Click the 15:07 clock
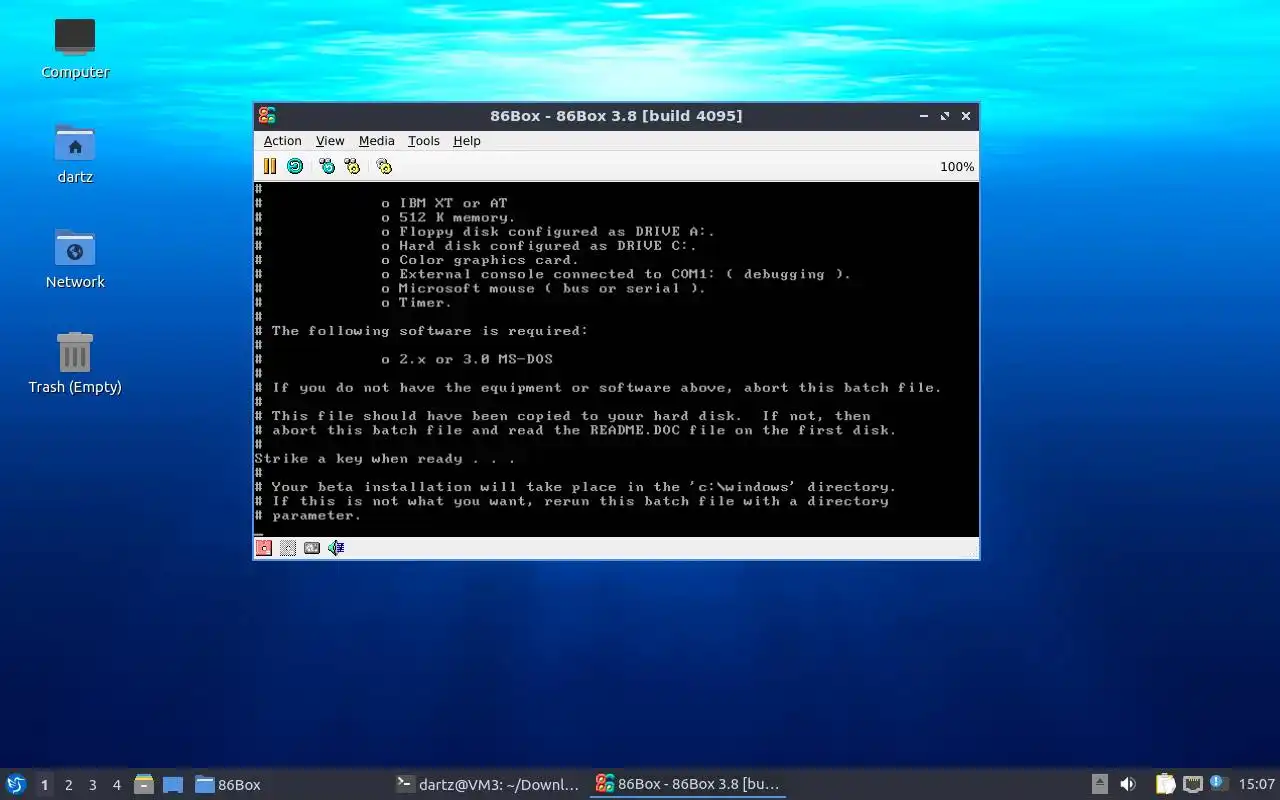The image size is (1280, 800). click(1257, 784)
